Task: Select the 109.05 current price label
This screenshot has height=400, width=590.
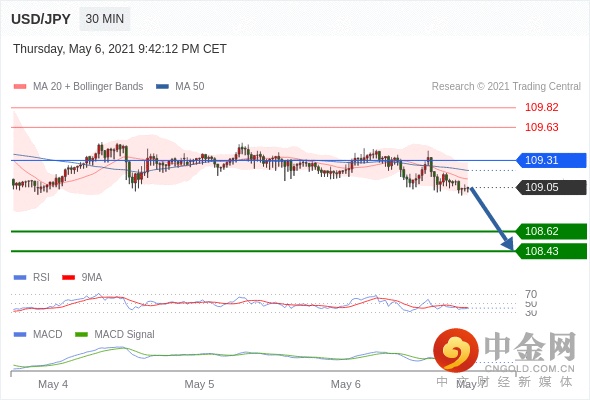Action: (x=550, y=187)
